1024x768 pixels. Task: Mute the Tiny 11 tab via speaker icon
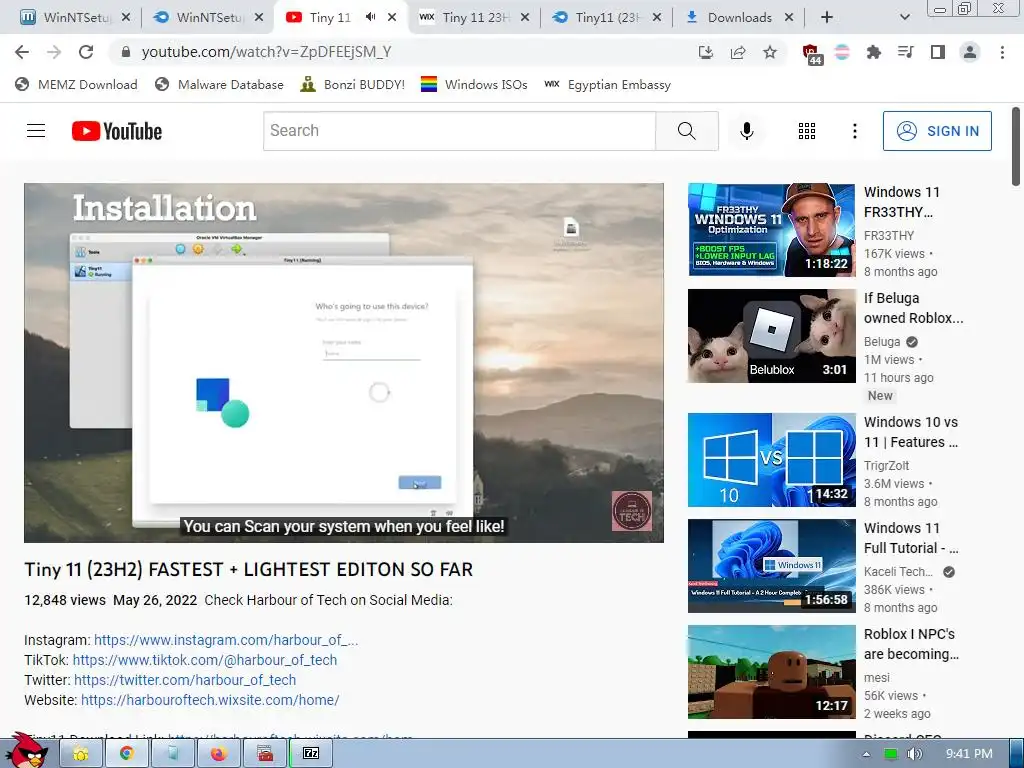click(x=370, y=18)
